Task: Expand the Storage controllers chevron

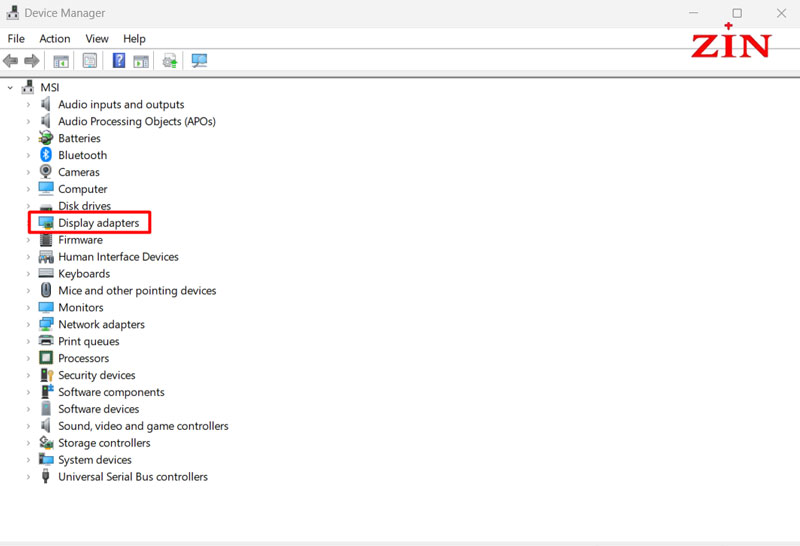Action: [x=28, y=442]
